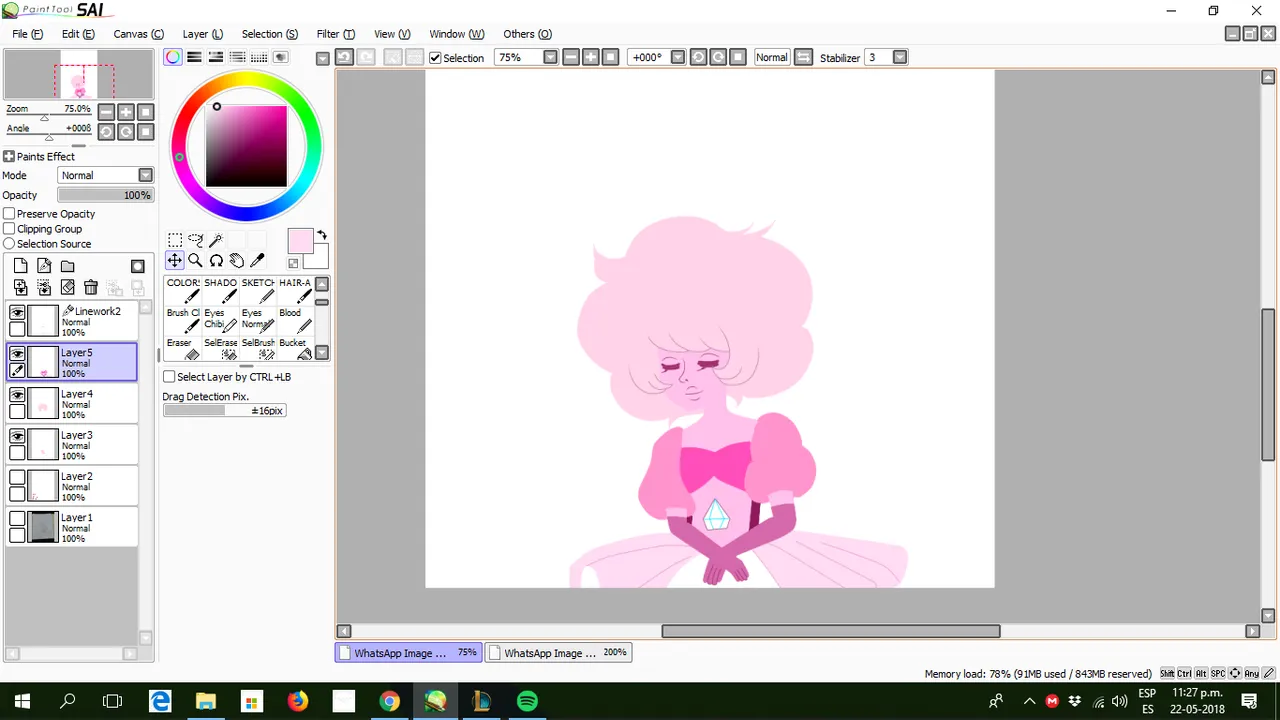This screenshot has width=1280, height=720.
Task: Zoom out with navigator minus button
Action: point(107,112)
